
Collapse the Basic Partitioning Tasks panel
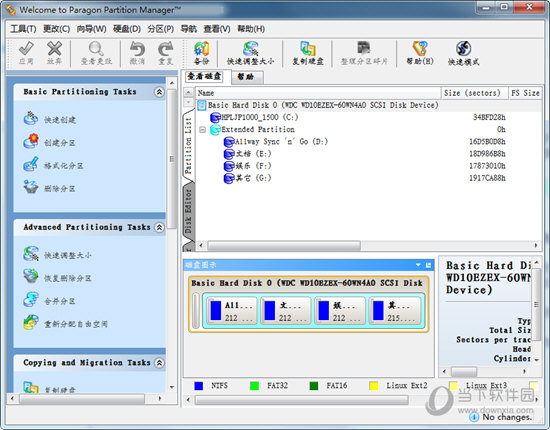tap(159, 92)
